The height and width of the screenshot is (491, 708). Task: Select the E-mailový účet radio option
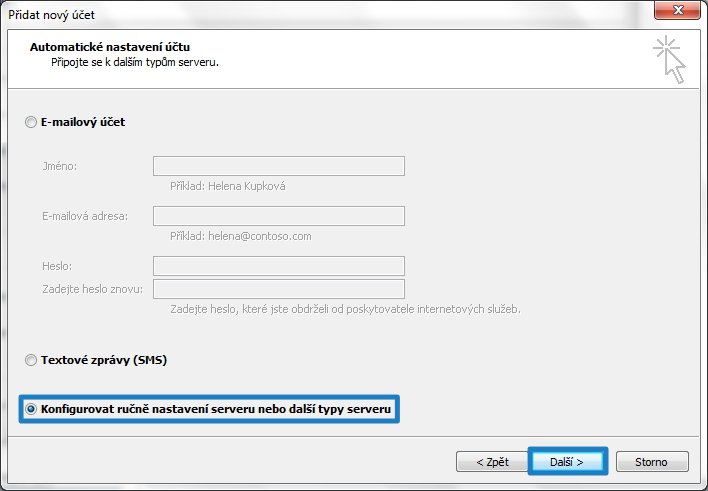coord(31,122)
